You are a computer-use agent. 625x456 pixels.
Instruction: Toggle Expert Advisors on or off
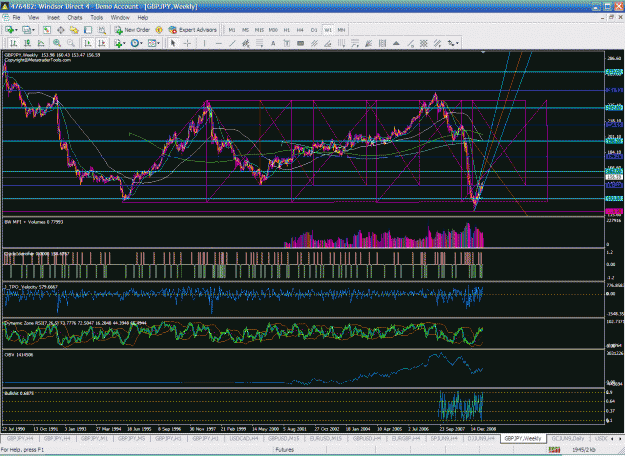193,30
